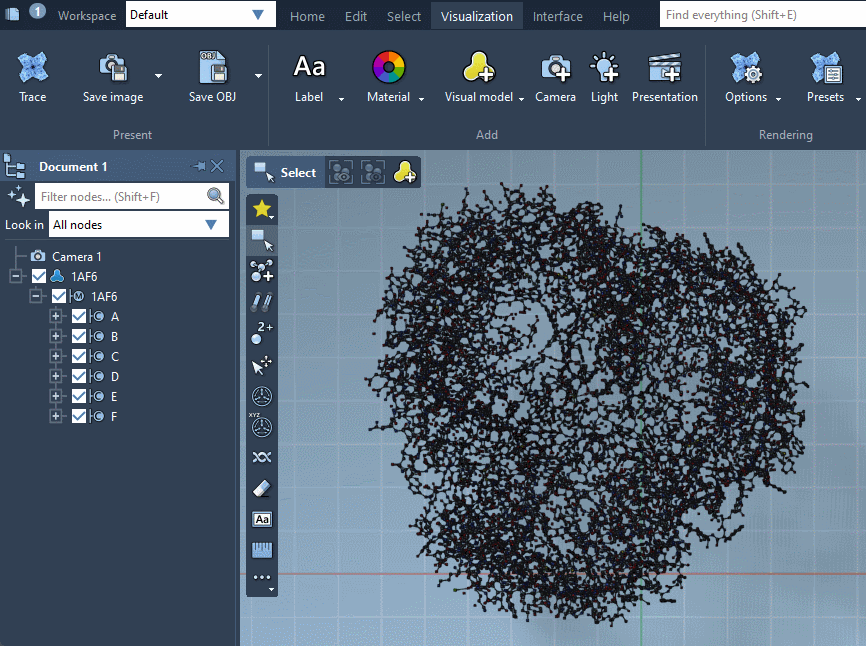Select the xyz translation globe tool
866x646 pixels.
(x=261, y=427)
